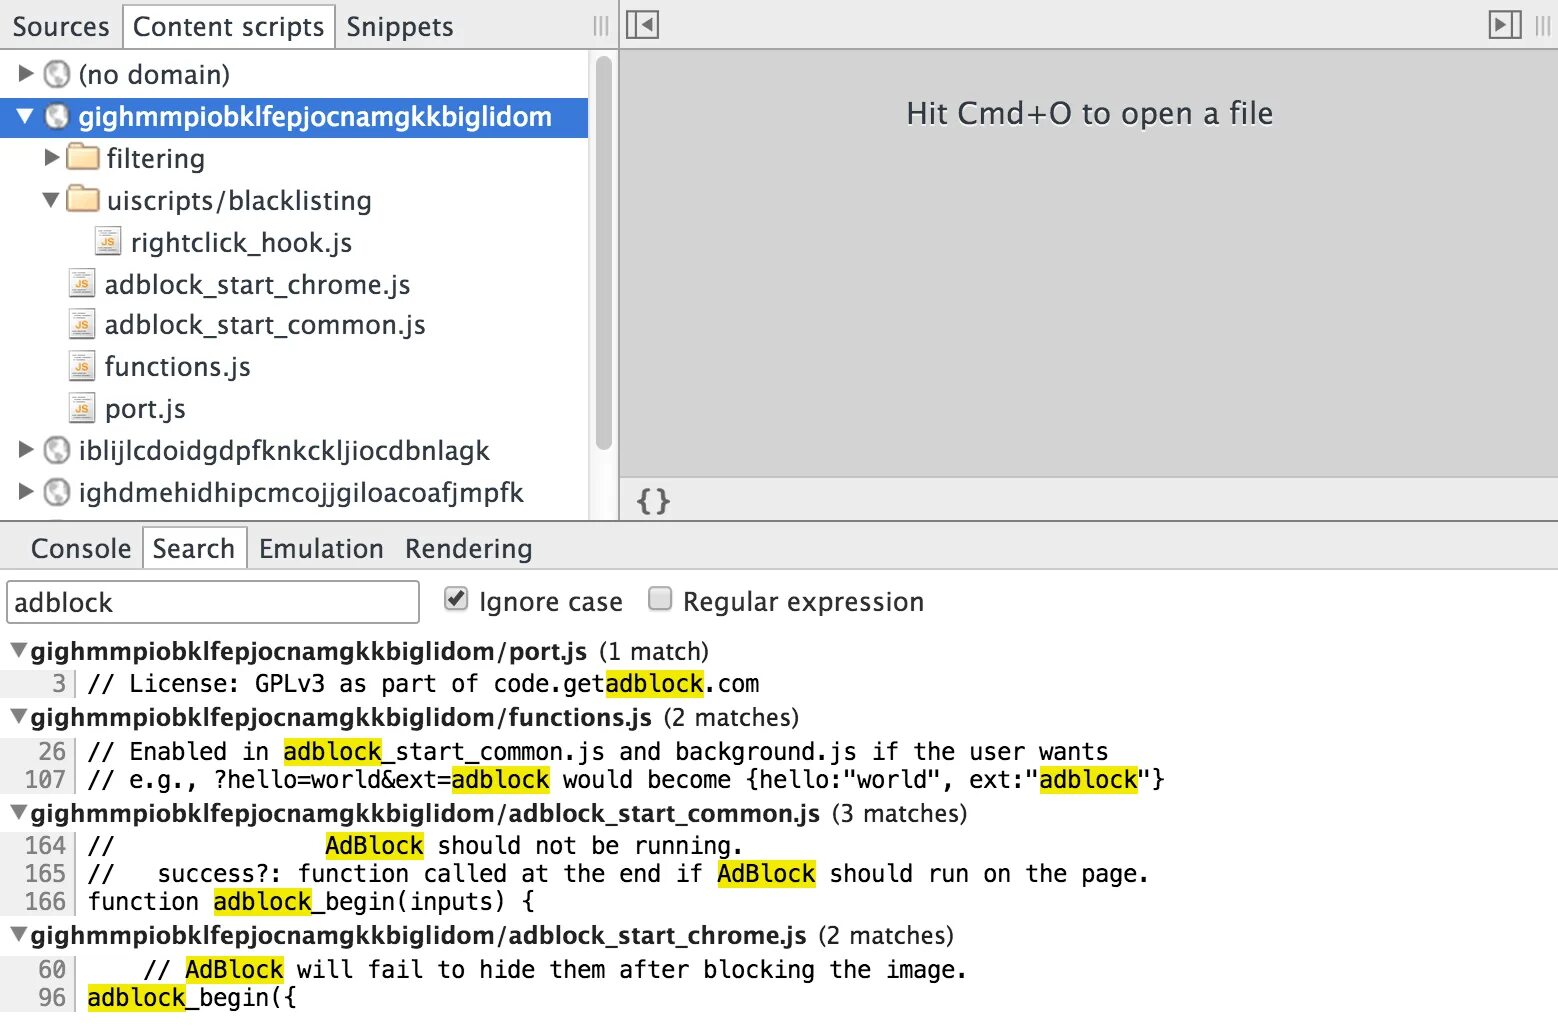
Task: Click the hide navigator panel icon
Action: pos(642,25)
